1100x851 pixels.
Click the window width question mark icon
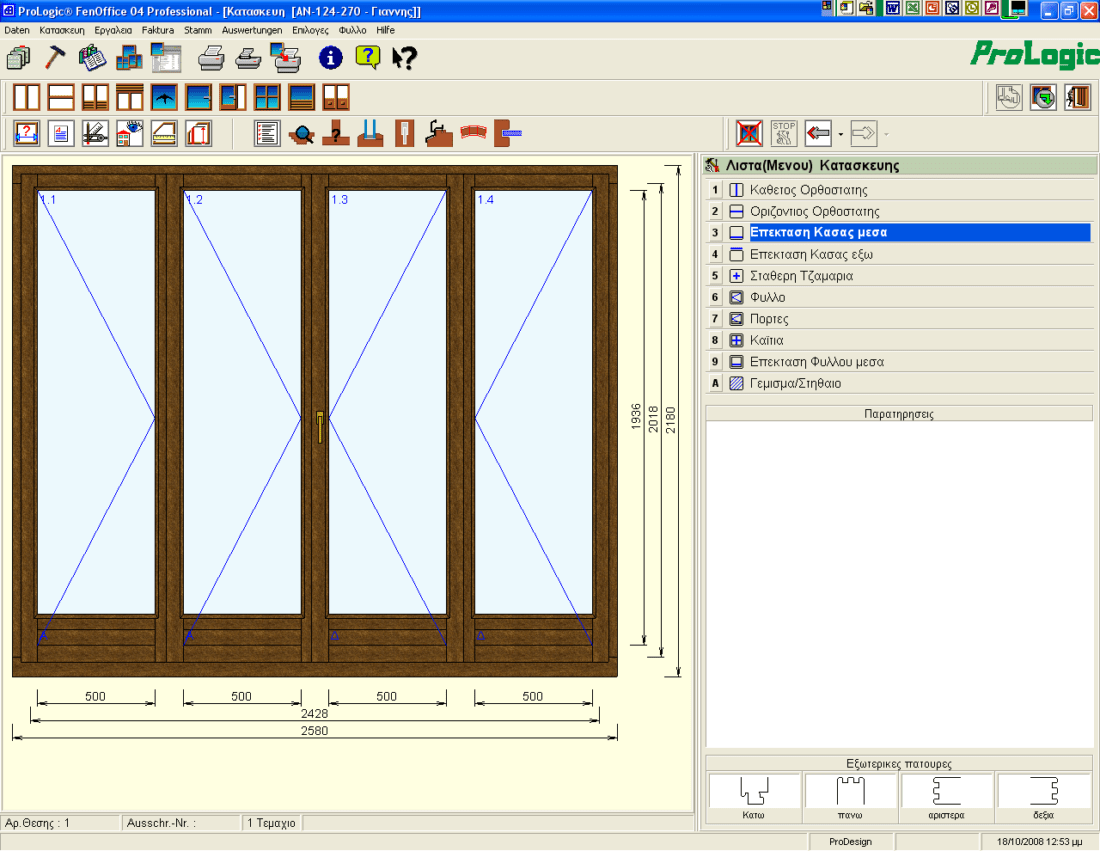(x=27, y=133)
